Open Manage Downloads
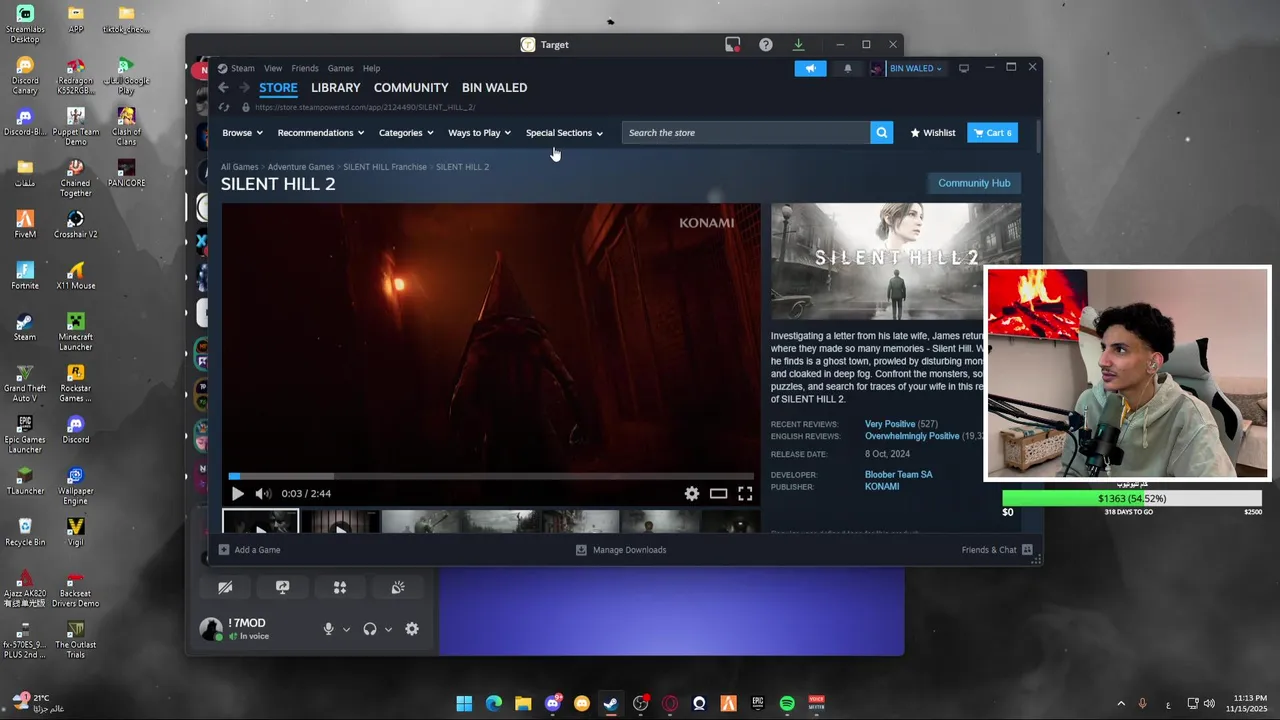Image resolution: width=1280 pixels, height=720 pixels. [x=621, y=550]
